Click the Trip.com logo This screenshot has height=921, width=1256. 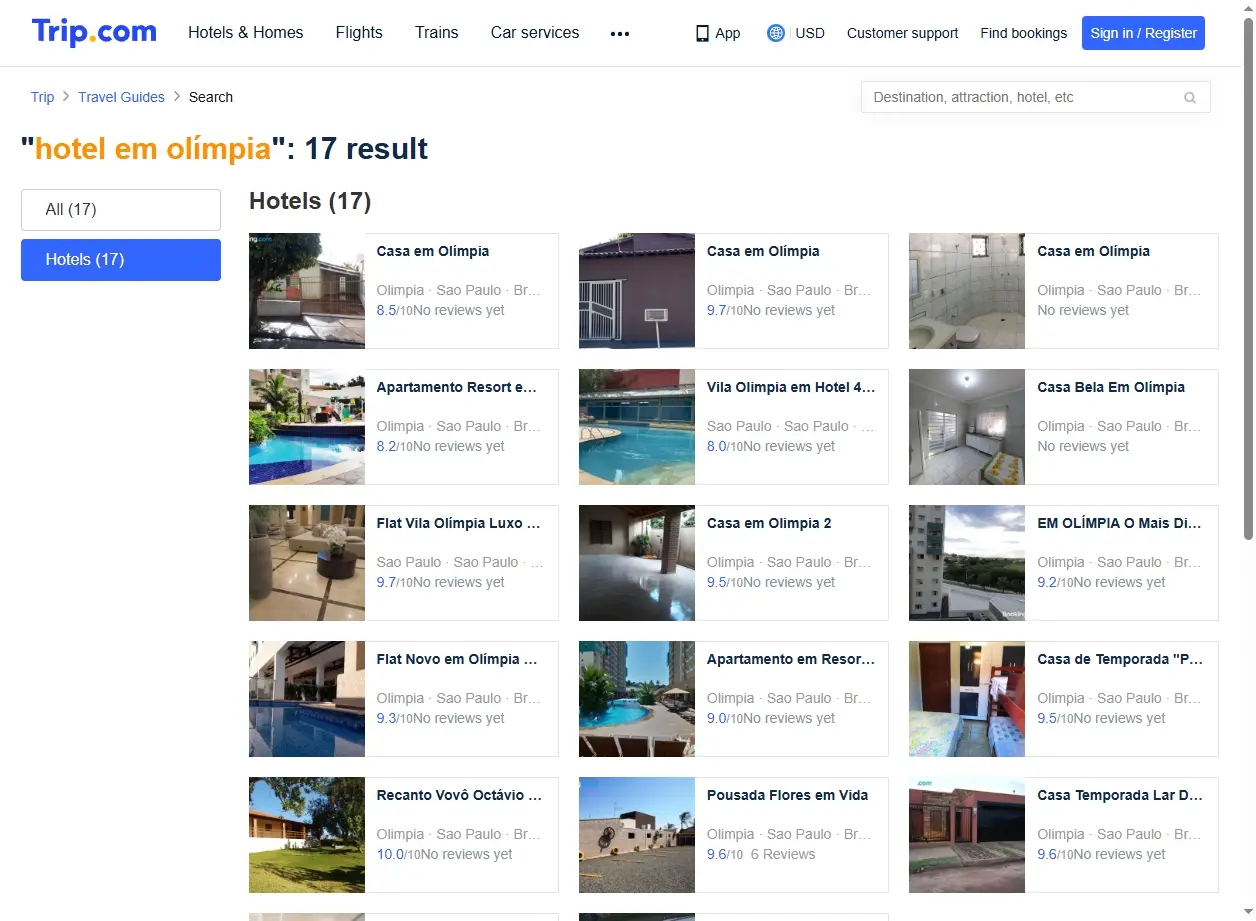(94, 32)
